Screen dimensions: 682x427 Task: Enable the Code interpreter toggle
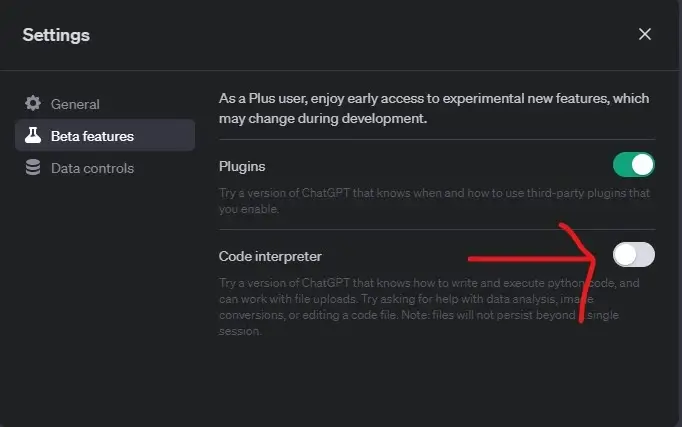click(x=633, y=255)
